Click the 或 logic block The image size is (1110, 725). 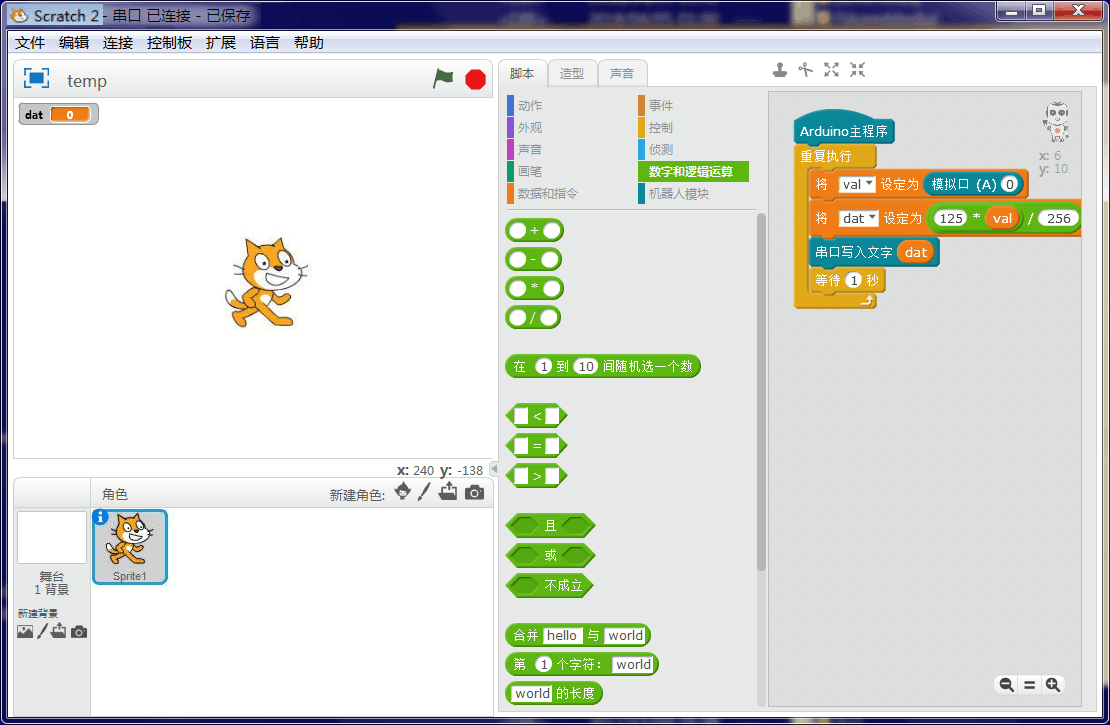(x=550, y=555)
